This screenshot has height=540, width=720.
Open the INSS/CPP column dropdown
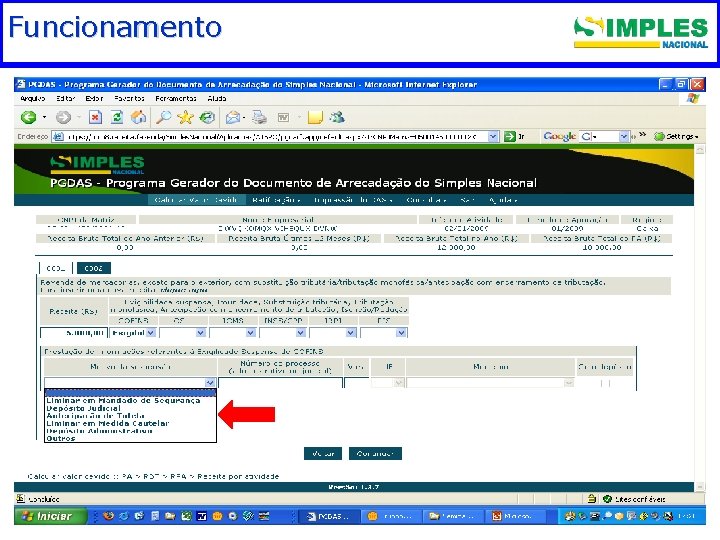point(301,332)
